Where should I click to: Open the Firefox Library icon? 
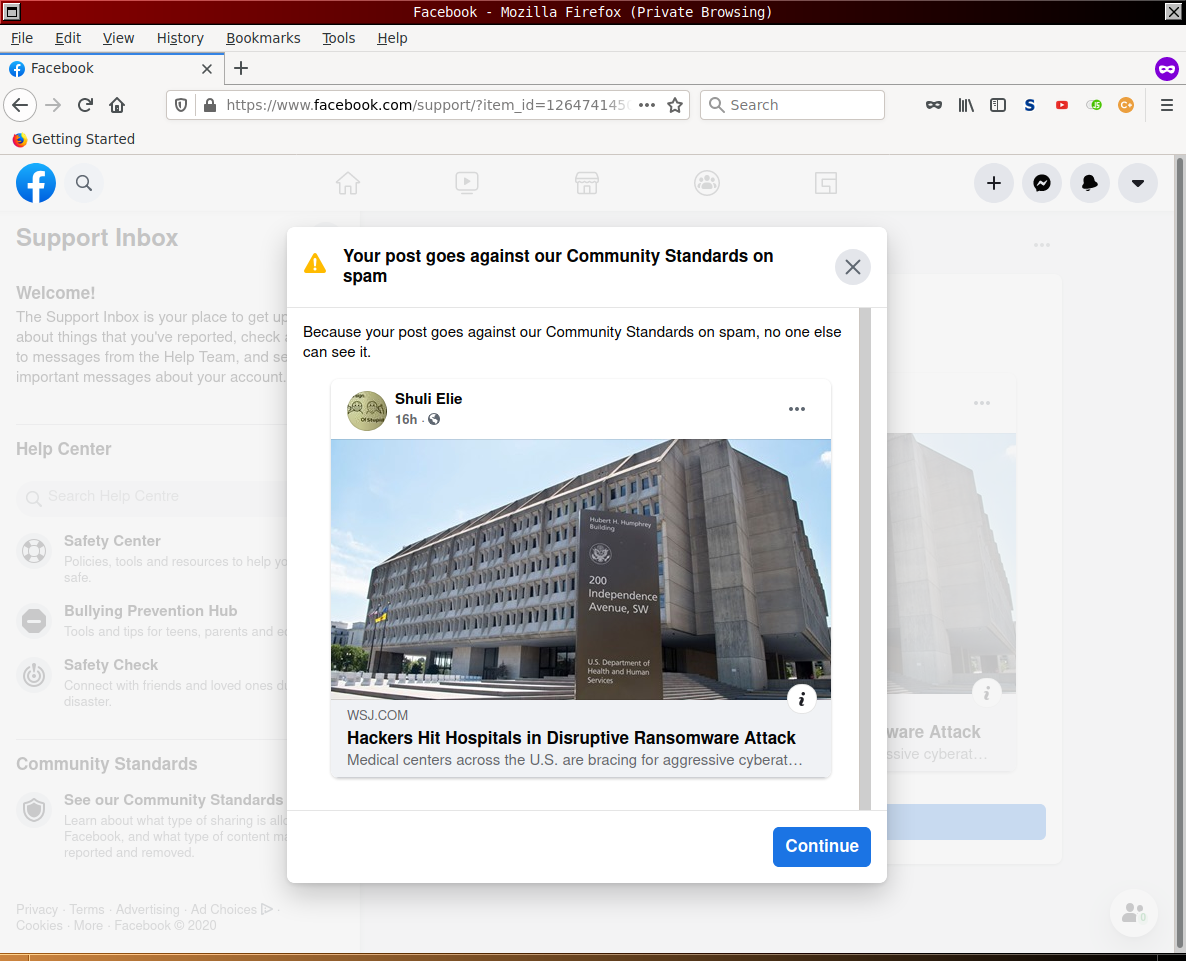pos(966,105)
